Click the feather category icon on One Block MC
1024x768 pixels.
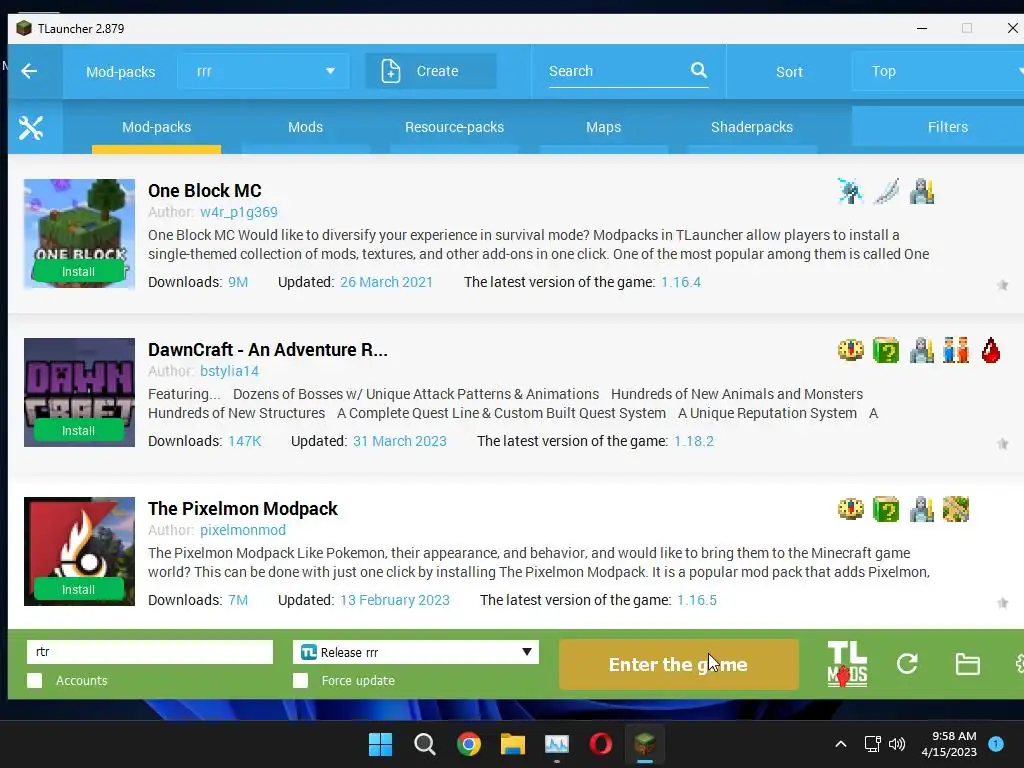pyautogui.click(x=886, y=191)
